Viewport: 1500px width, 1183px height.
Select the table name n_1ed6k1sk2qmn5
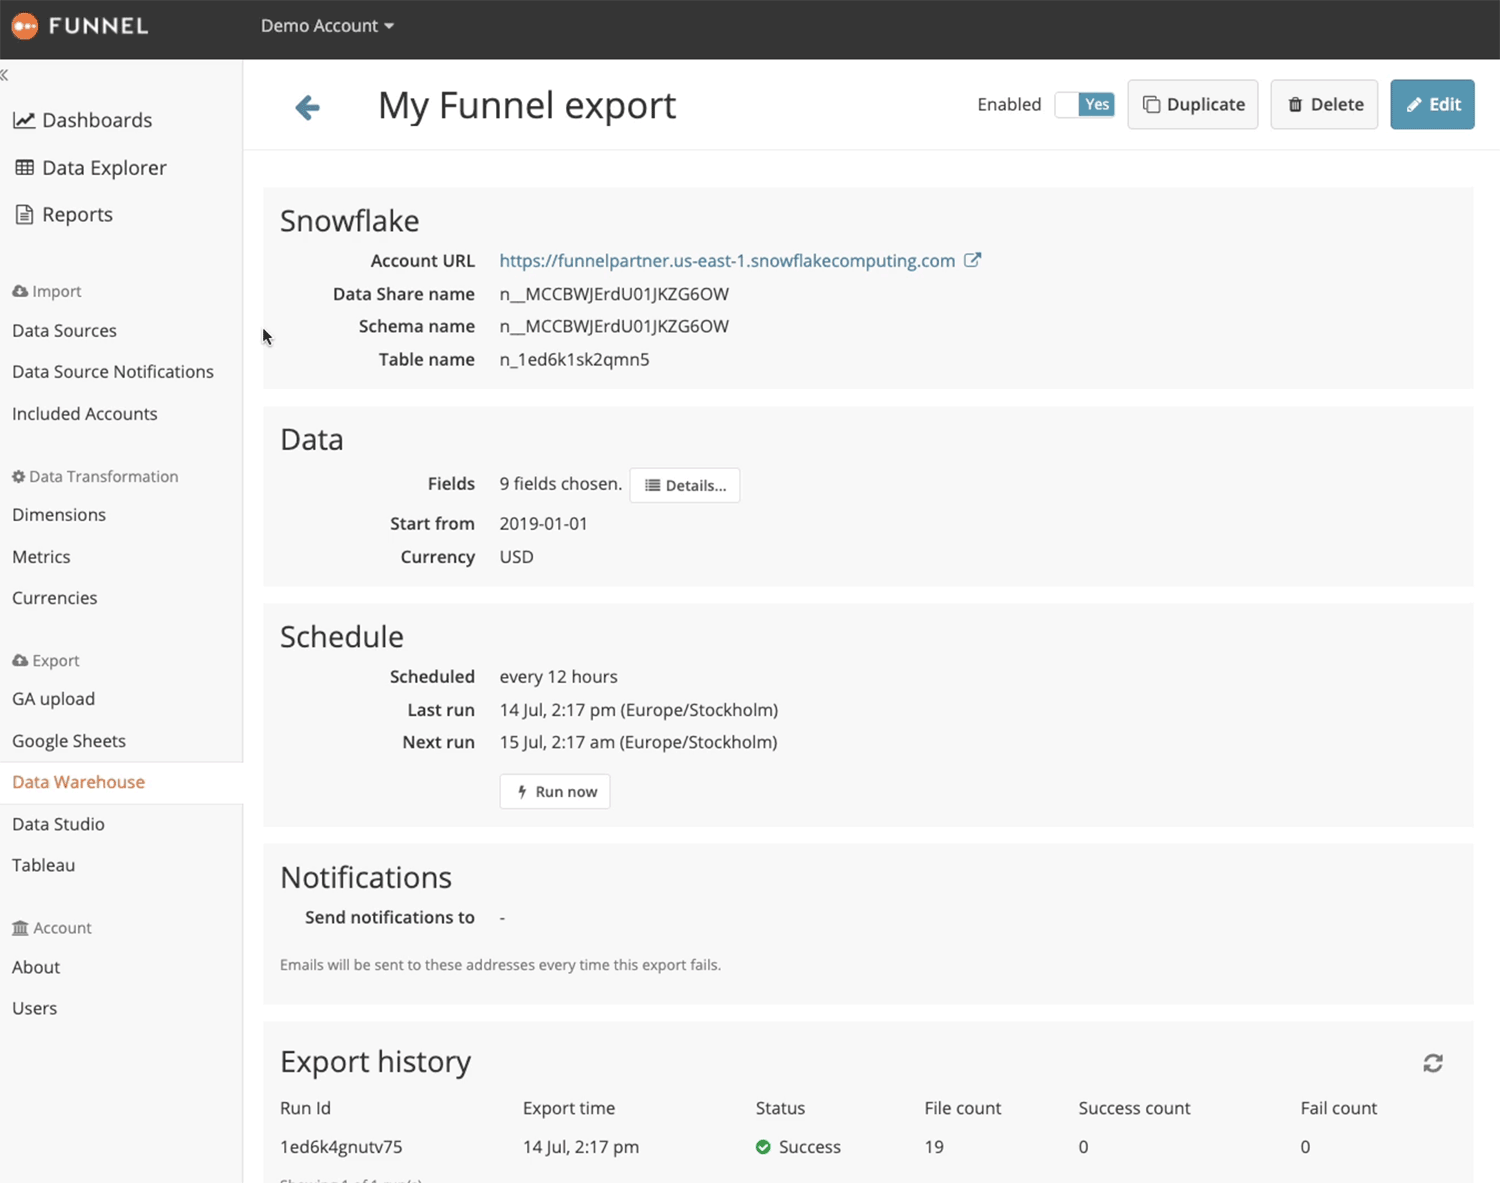(574, 360)
